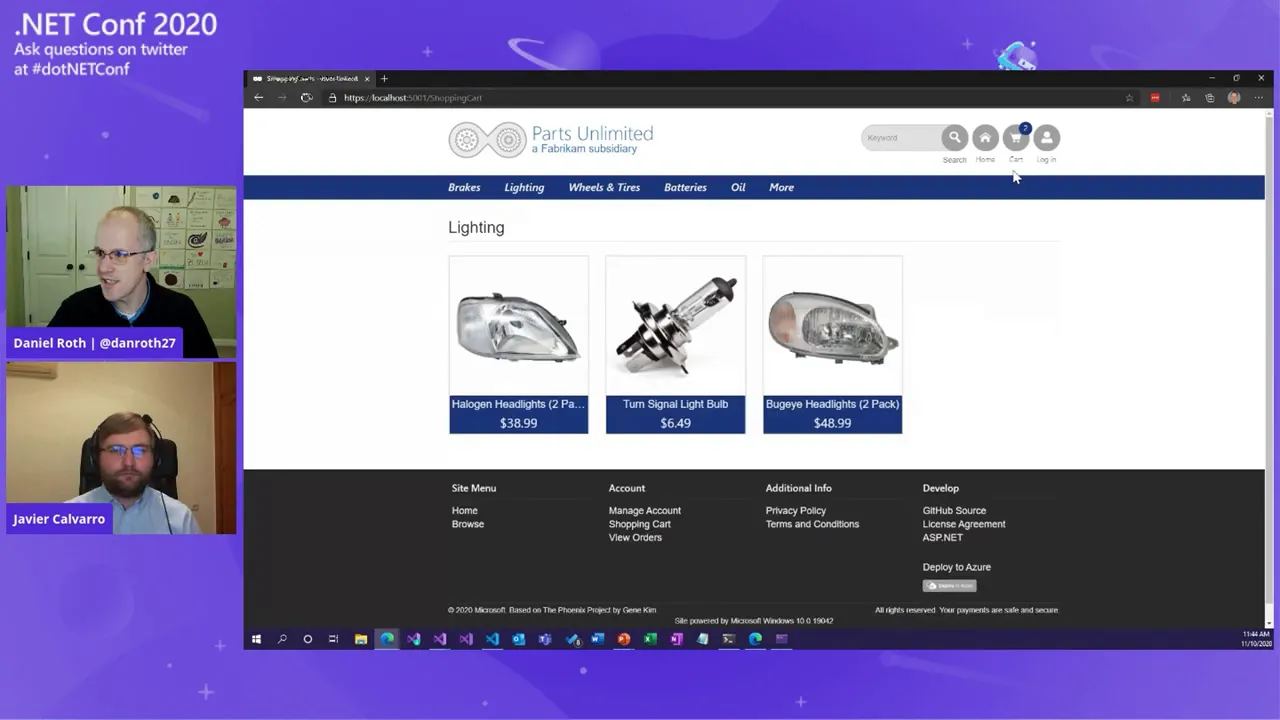The width and height of the screenshot is (1280, 720).
Task: Open the Oil category
Action: (738, 187)
